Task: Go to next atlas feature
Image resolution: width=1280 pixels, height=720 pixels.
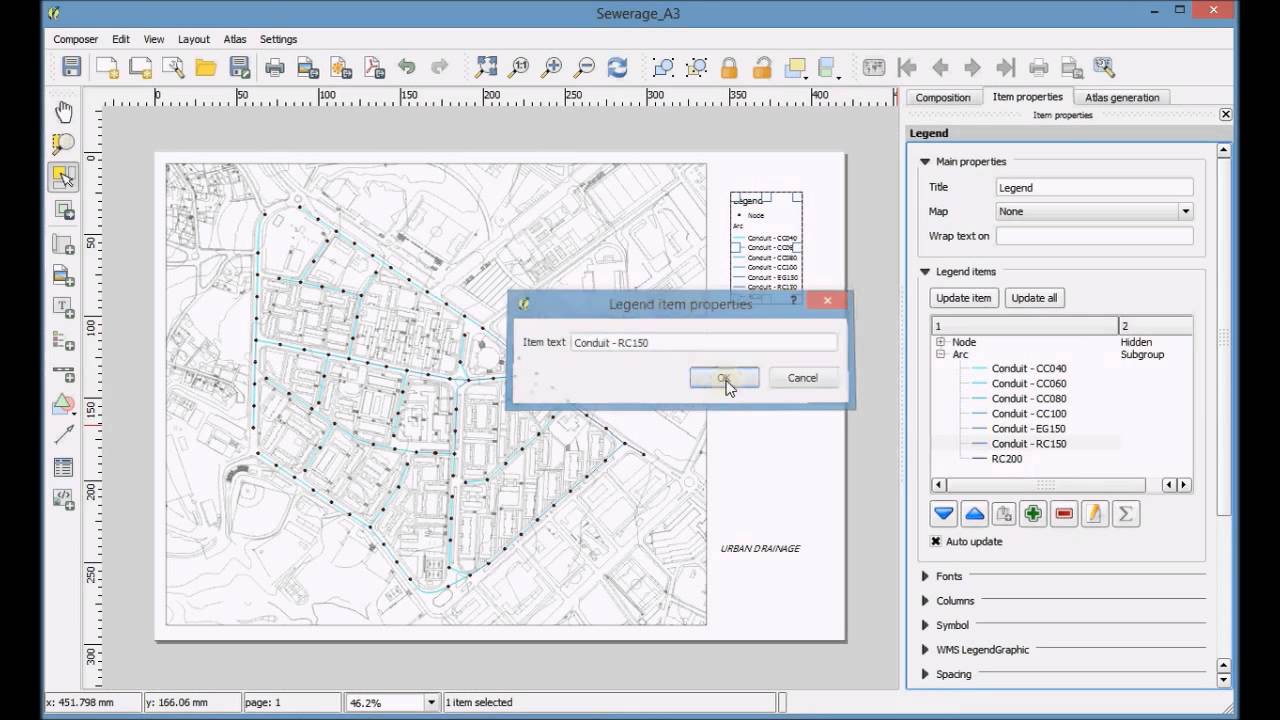Action: coord(973,67)
